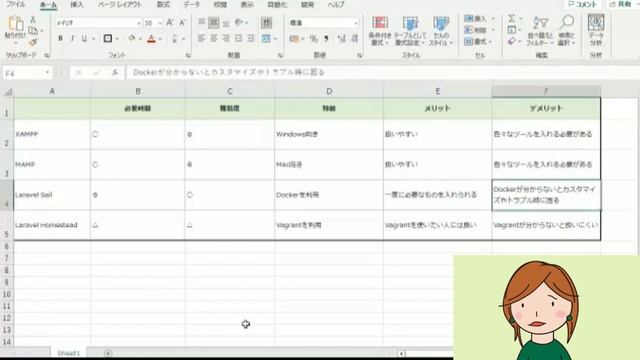Click the Name Box showing F4
The width and height of the screenshot is (640, 360).
pos(23,73)
